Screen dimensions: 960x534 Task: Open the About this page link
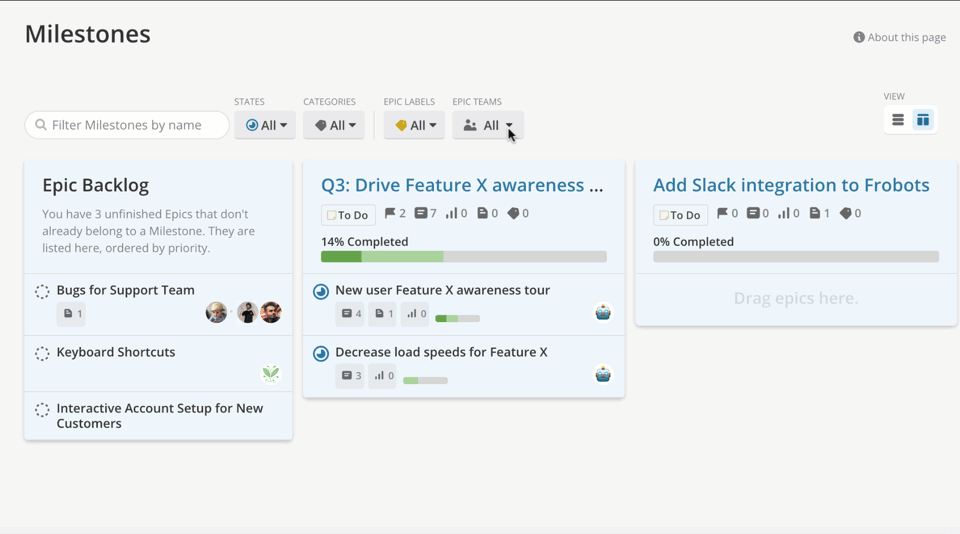[x=906, y=37]
